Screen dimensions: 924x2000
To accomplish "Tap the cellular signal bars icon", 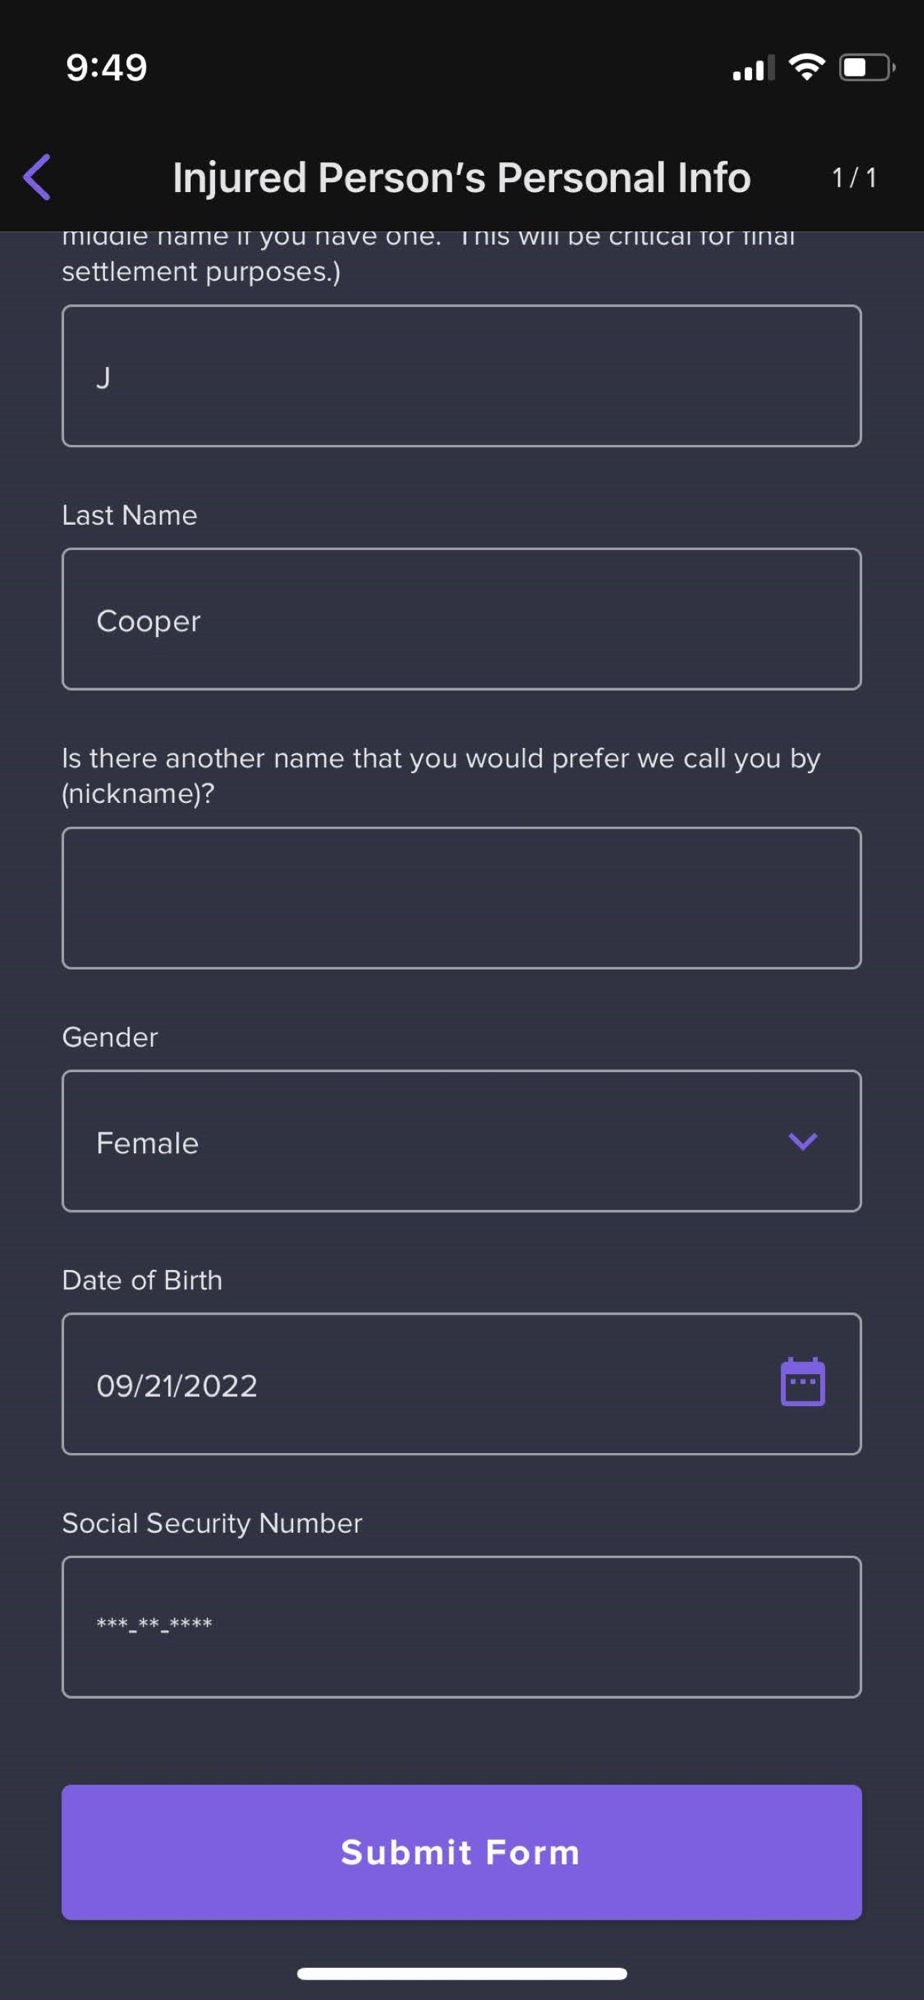I will point(753,69).
